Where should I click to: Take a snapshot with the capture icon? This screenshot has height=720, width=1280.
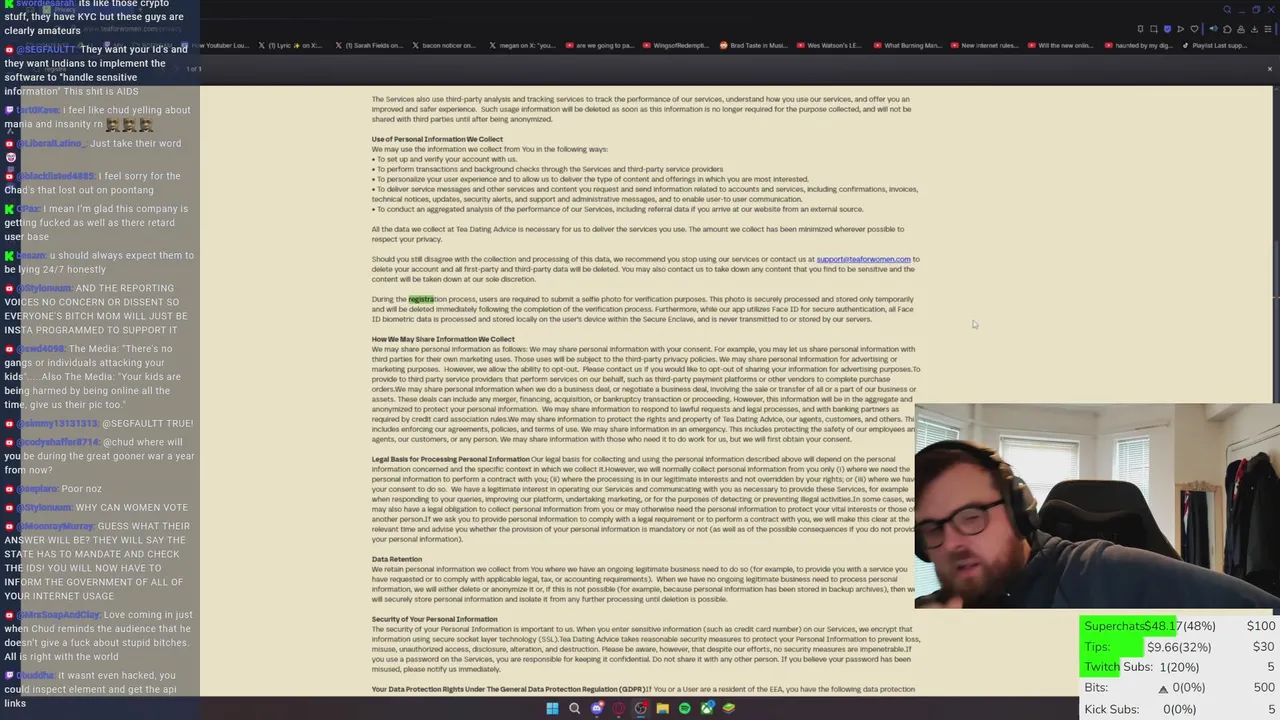[1153, 29]
